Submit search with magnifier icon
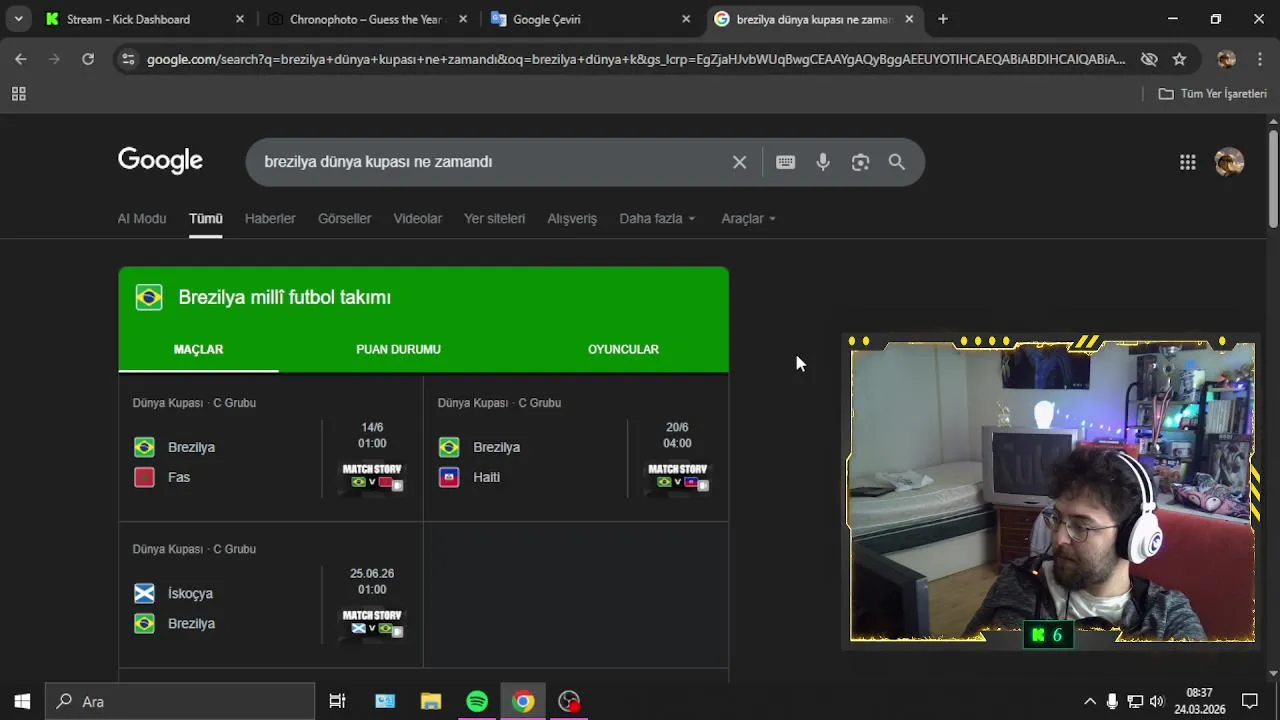1280x720 pixels. [x=897, y=162]
